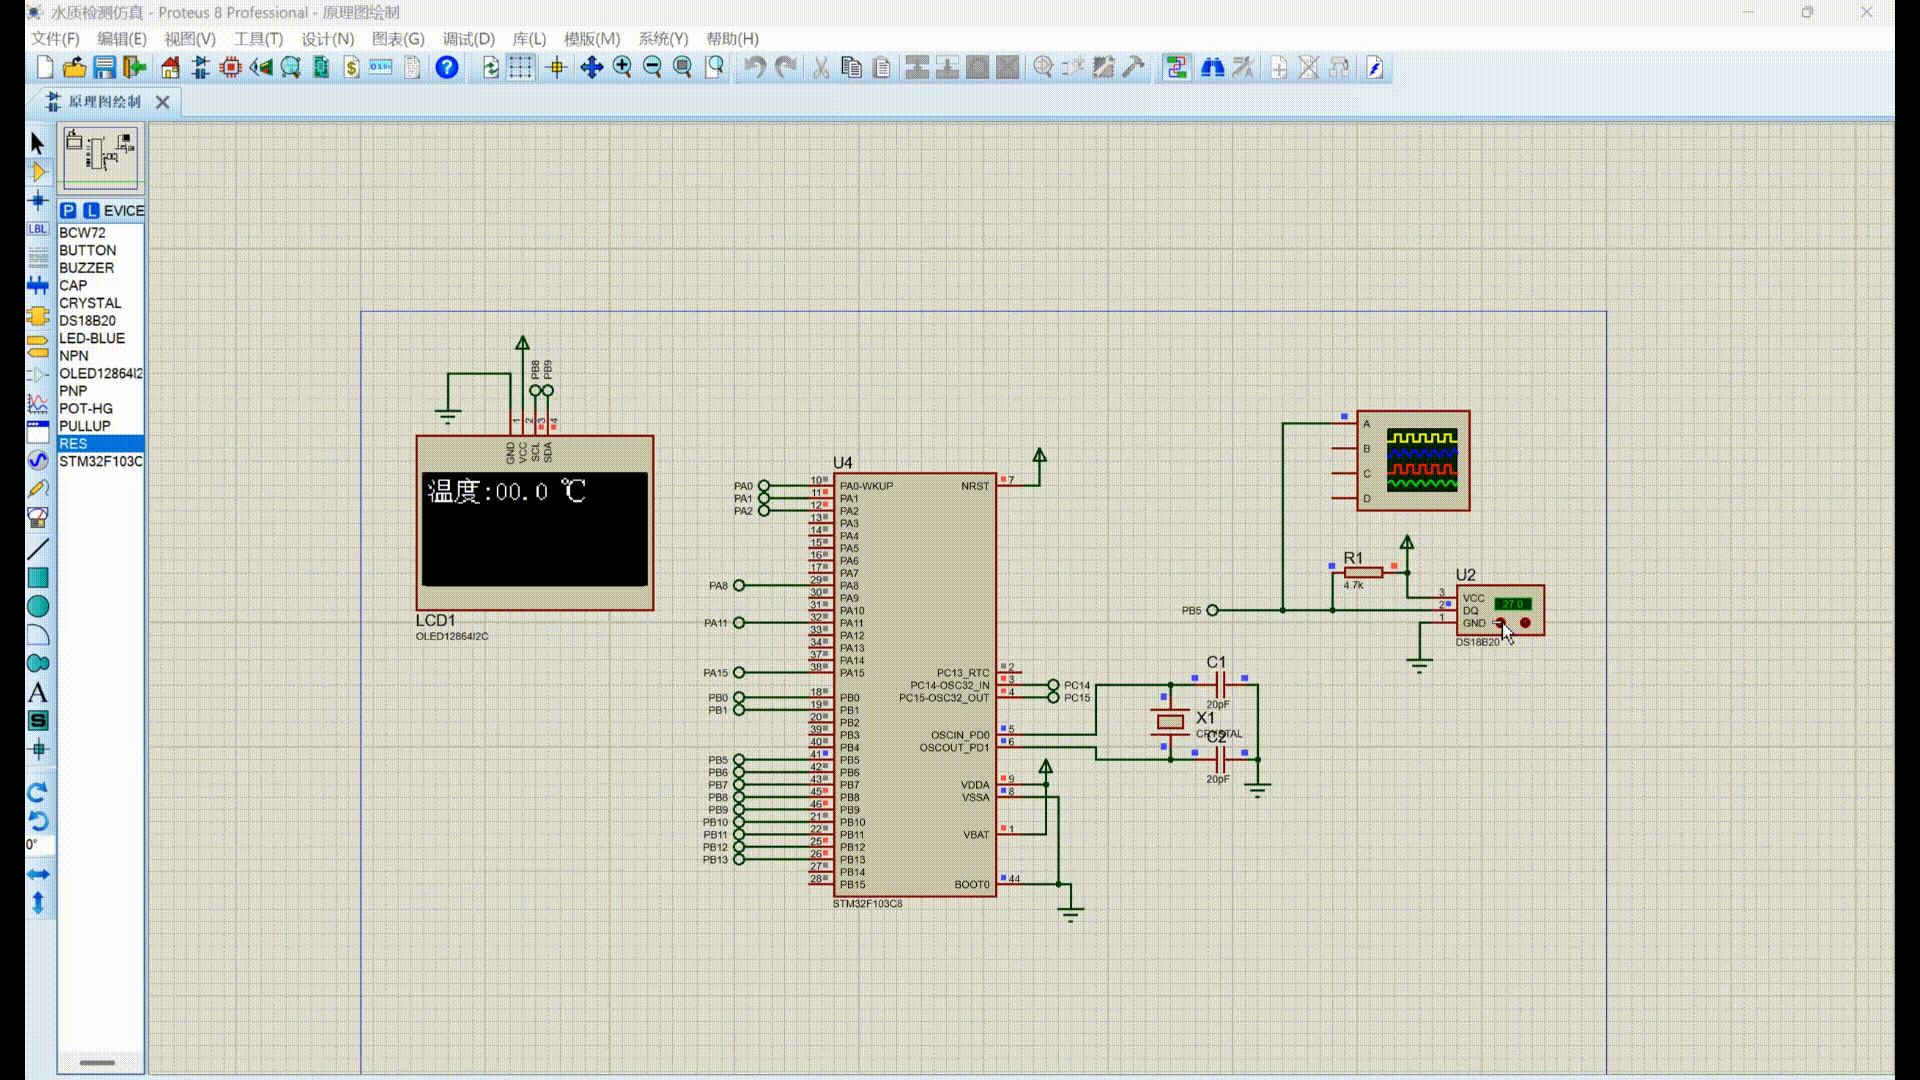1920x1080 pixels.
Task: Toggle the grid display
Action: (520, 67)
